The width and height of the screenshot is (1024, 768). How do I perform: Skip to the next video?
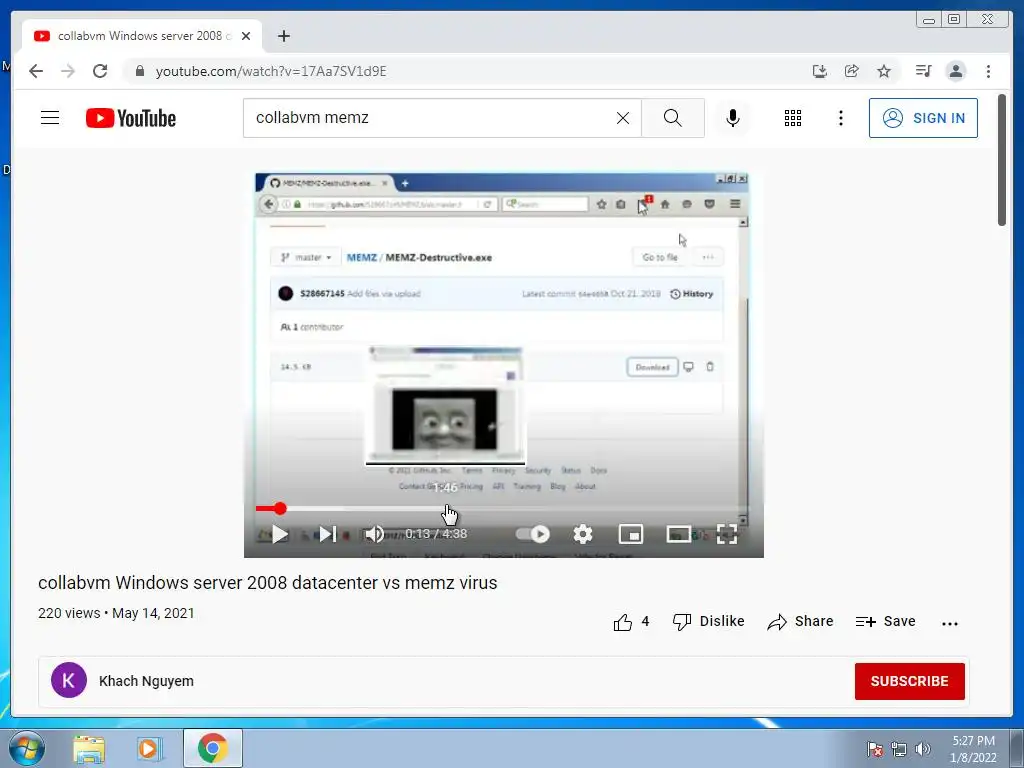click(327, 534)
